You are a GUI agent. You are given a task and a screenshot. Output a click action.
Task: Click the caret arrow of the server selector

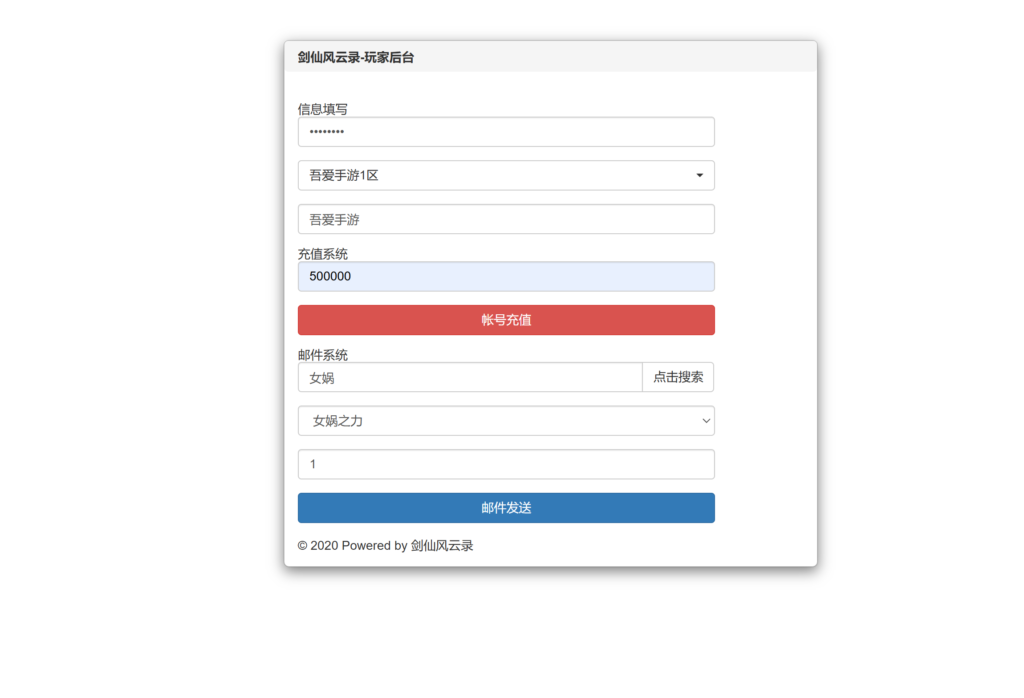coord(699,176)
